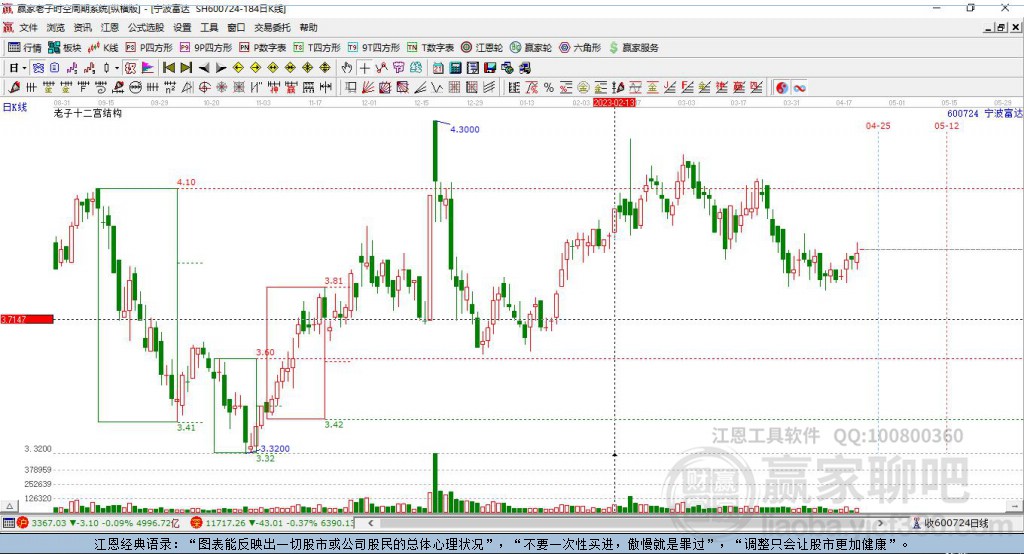Click the 4.3000 high price label

(x=465, y=129)
